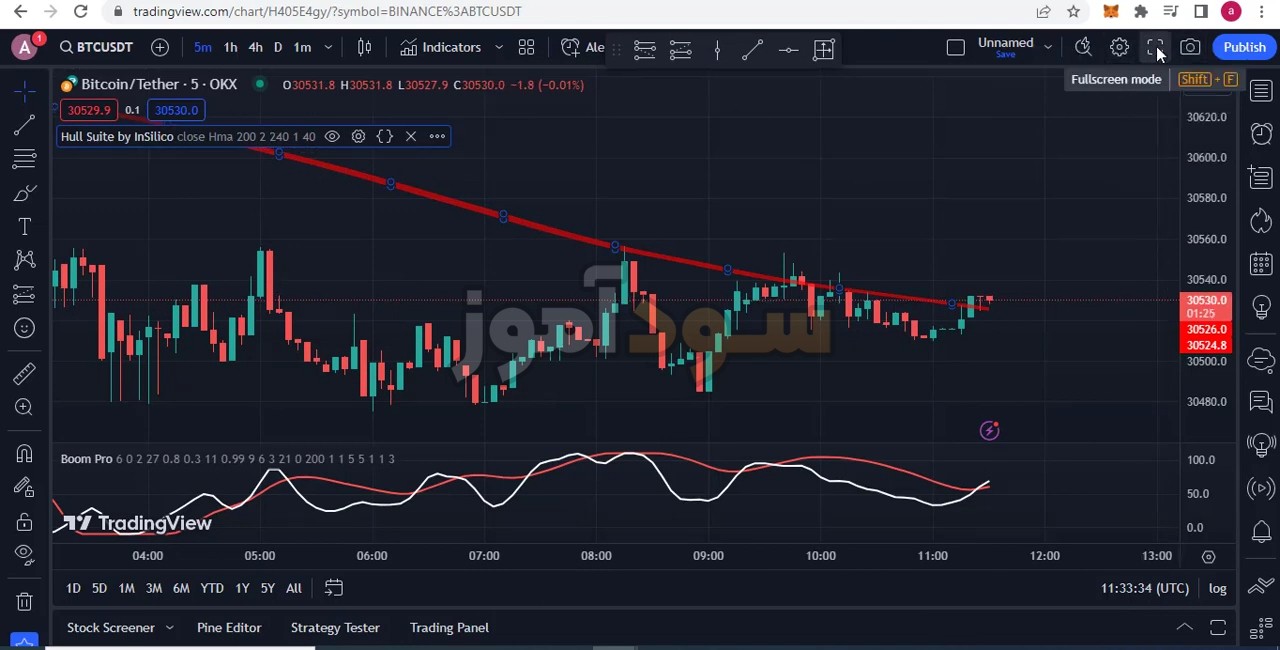The height and width of the screenshot is (650, 1280).
Task: Open the indicator templates grid icon
Action: (526, 47)
